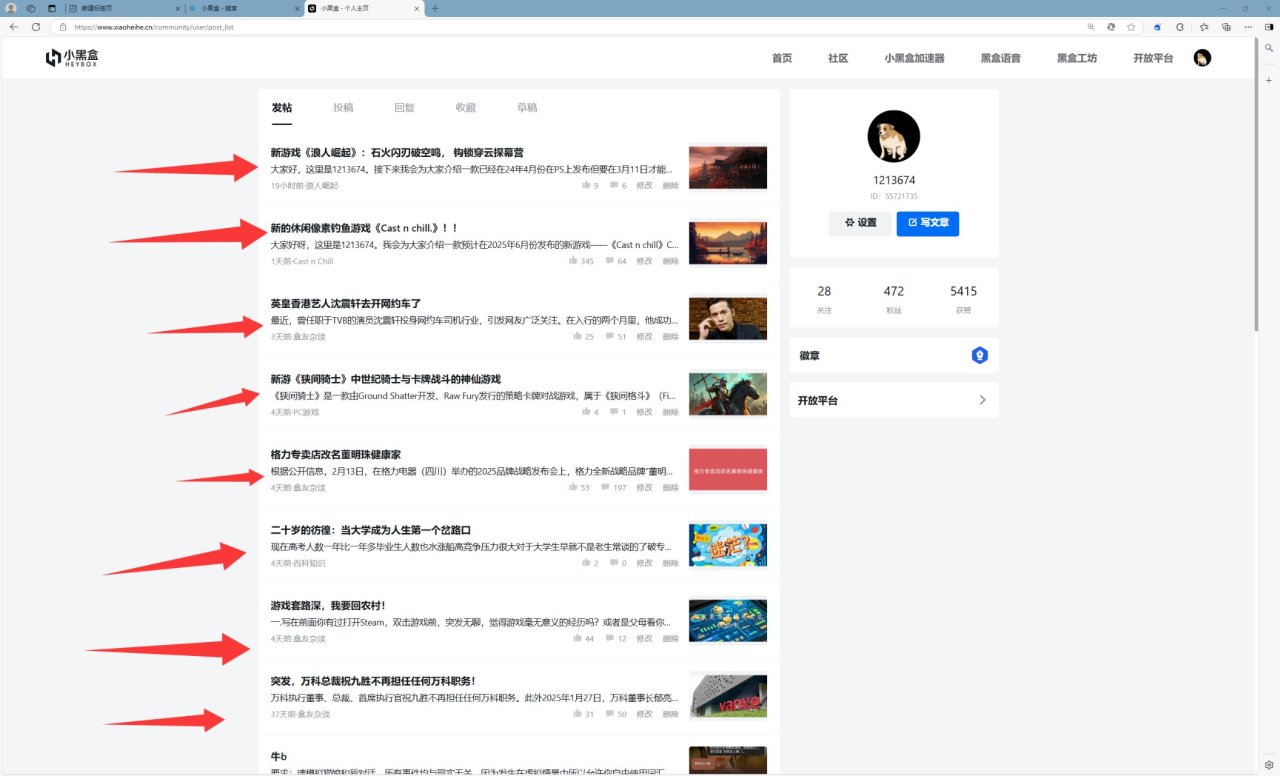Open the 浪人崛起 post thumbnail
1280x776 pixels.
click(728, 168)
